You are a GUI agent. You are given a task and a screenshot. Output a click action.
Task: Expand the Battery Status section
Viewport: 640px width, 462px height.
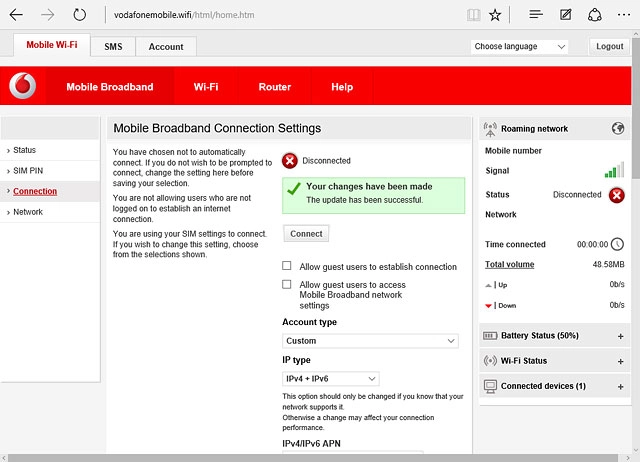coord(620,336)
